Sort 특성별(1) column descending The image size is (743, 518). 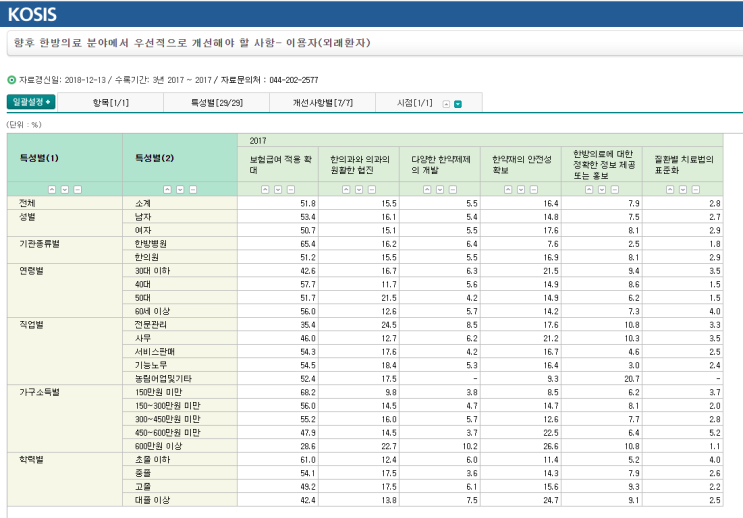tap(65, 190)
